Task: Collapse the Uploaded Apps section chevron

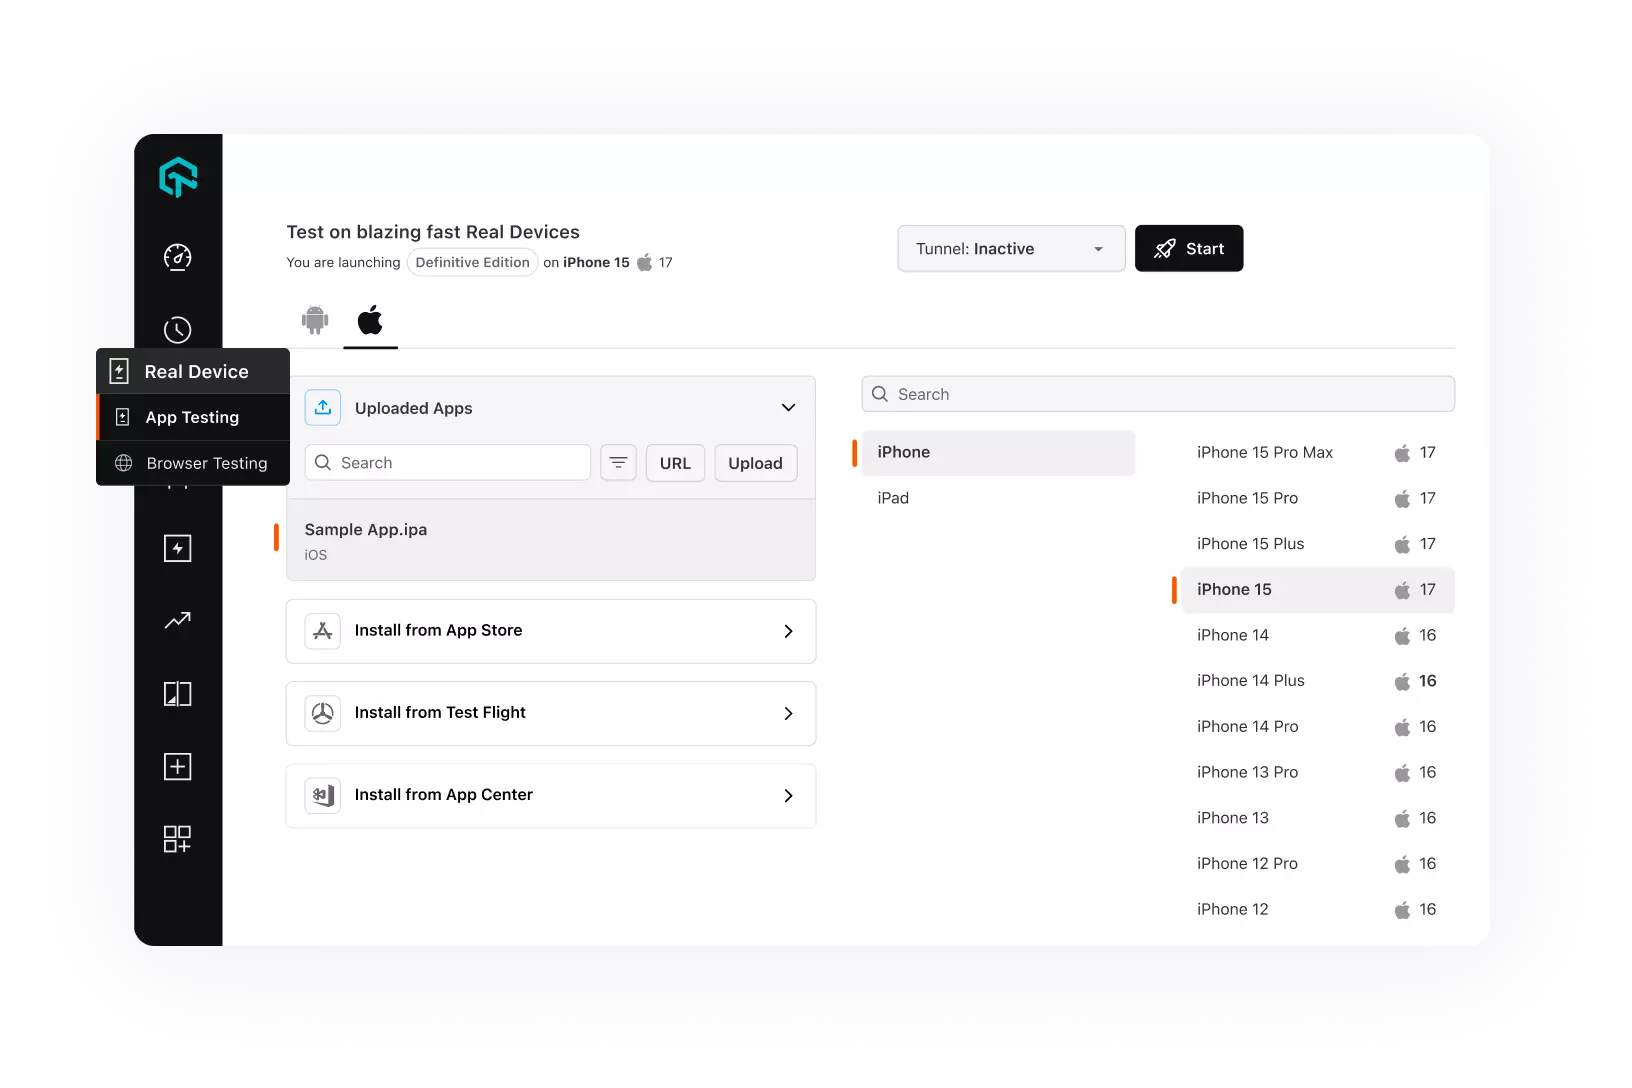Action: [788, 408]
